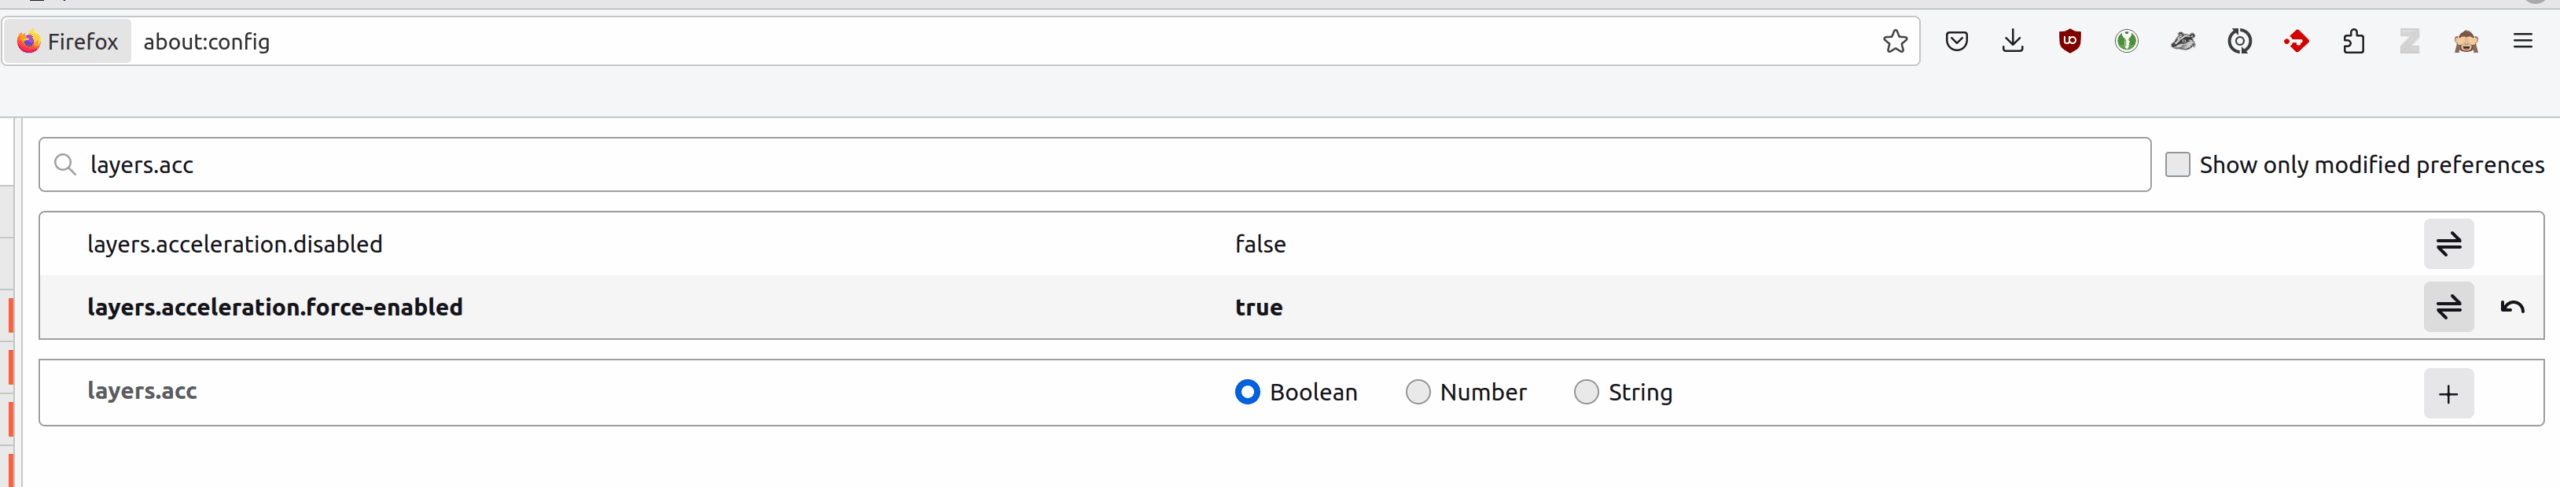The width and height of the screenshot is (2560, 487).
Task: Add the new layers.acc preference
Action: click(x=2449, y=393)
